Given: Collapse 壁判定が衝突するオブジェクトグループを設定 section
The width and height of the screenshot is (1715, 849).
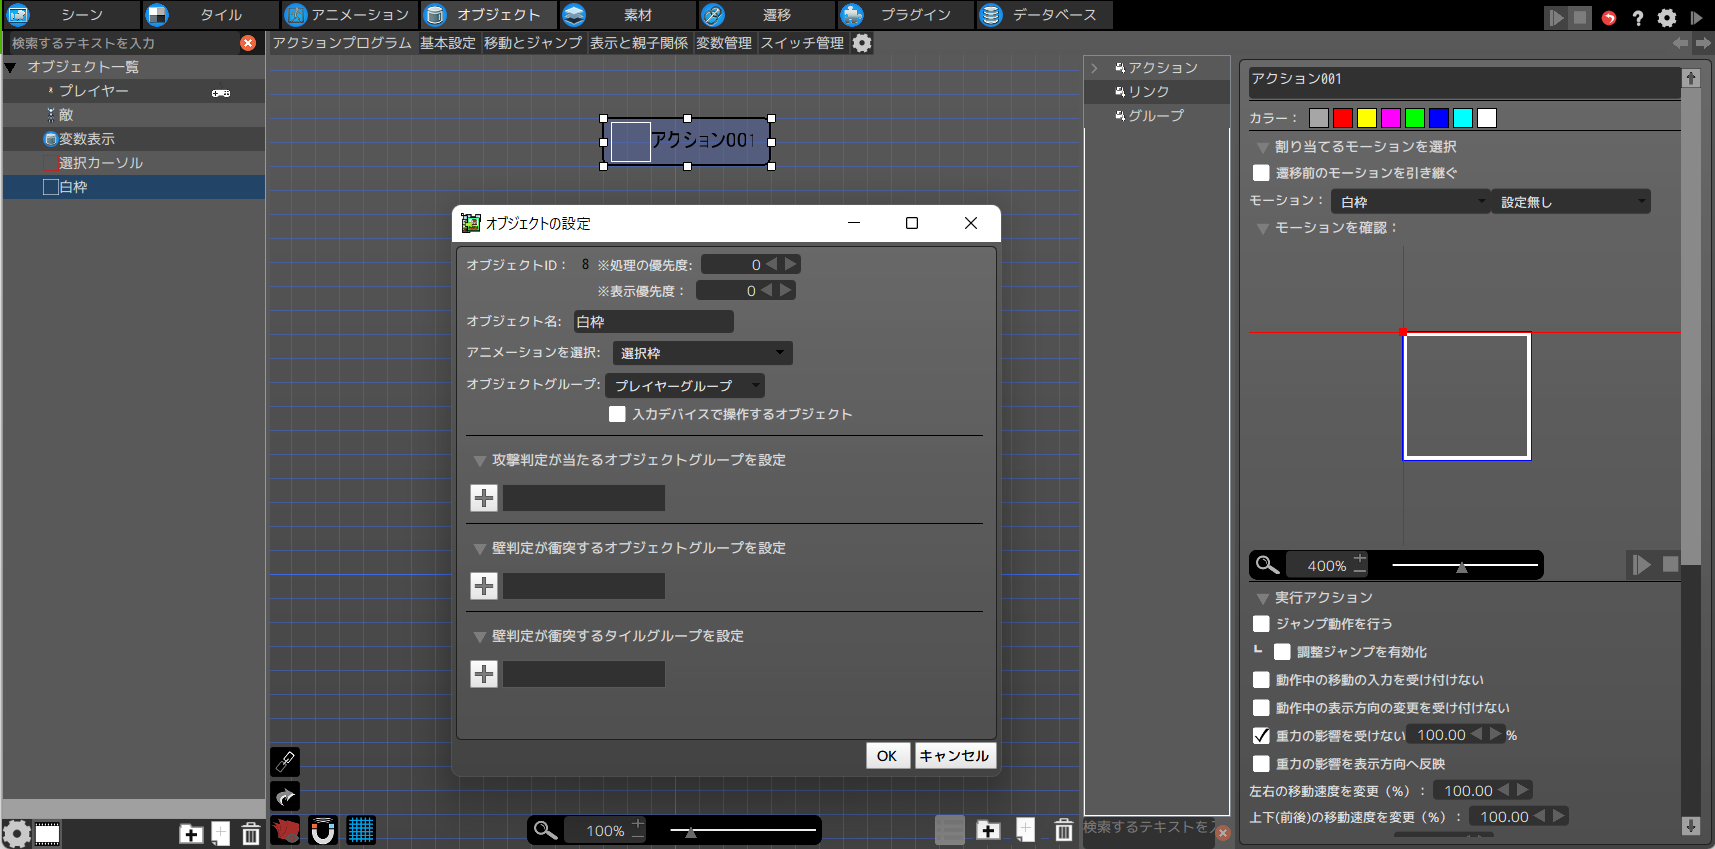Looking at the screenshot, I should click(480, 549).
